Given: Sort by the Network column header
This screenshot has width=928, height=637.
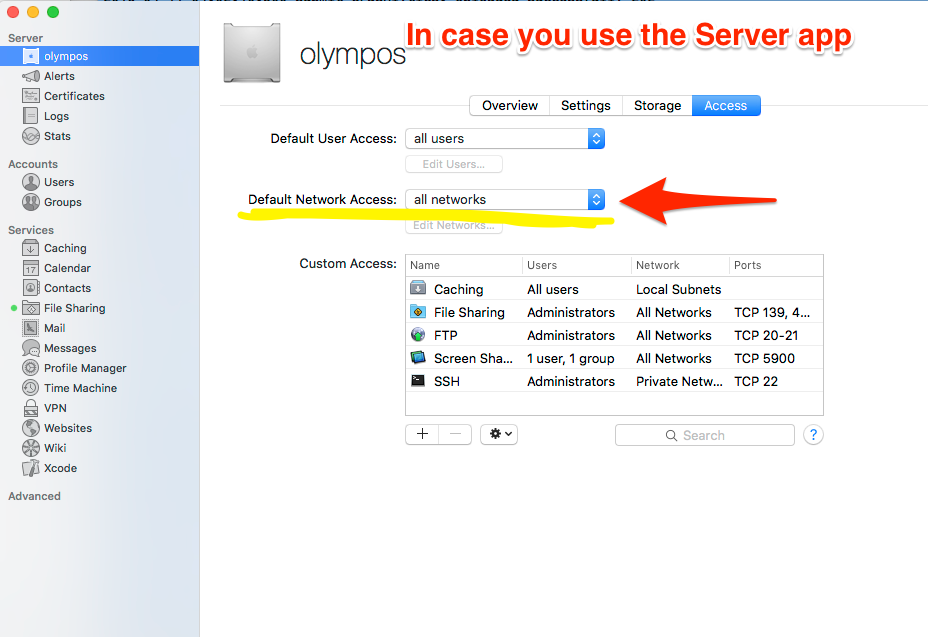Looking at the screenshot, I should [680, 265].
